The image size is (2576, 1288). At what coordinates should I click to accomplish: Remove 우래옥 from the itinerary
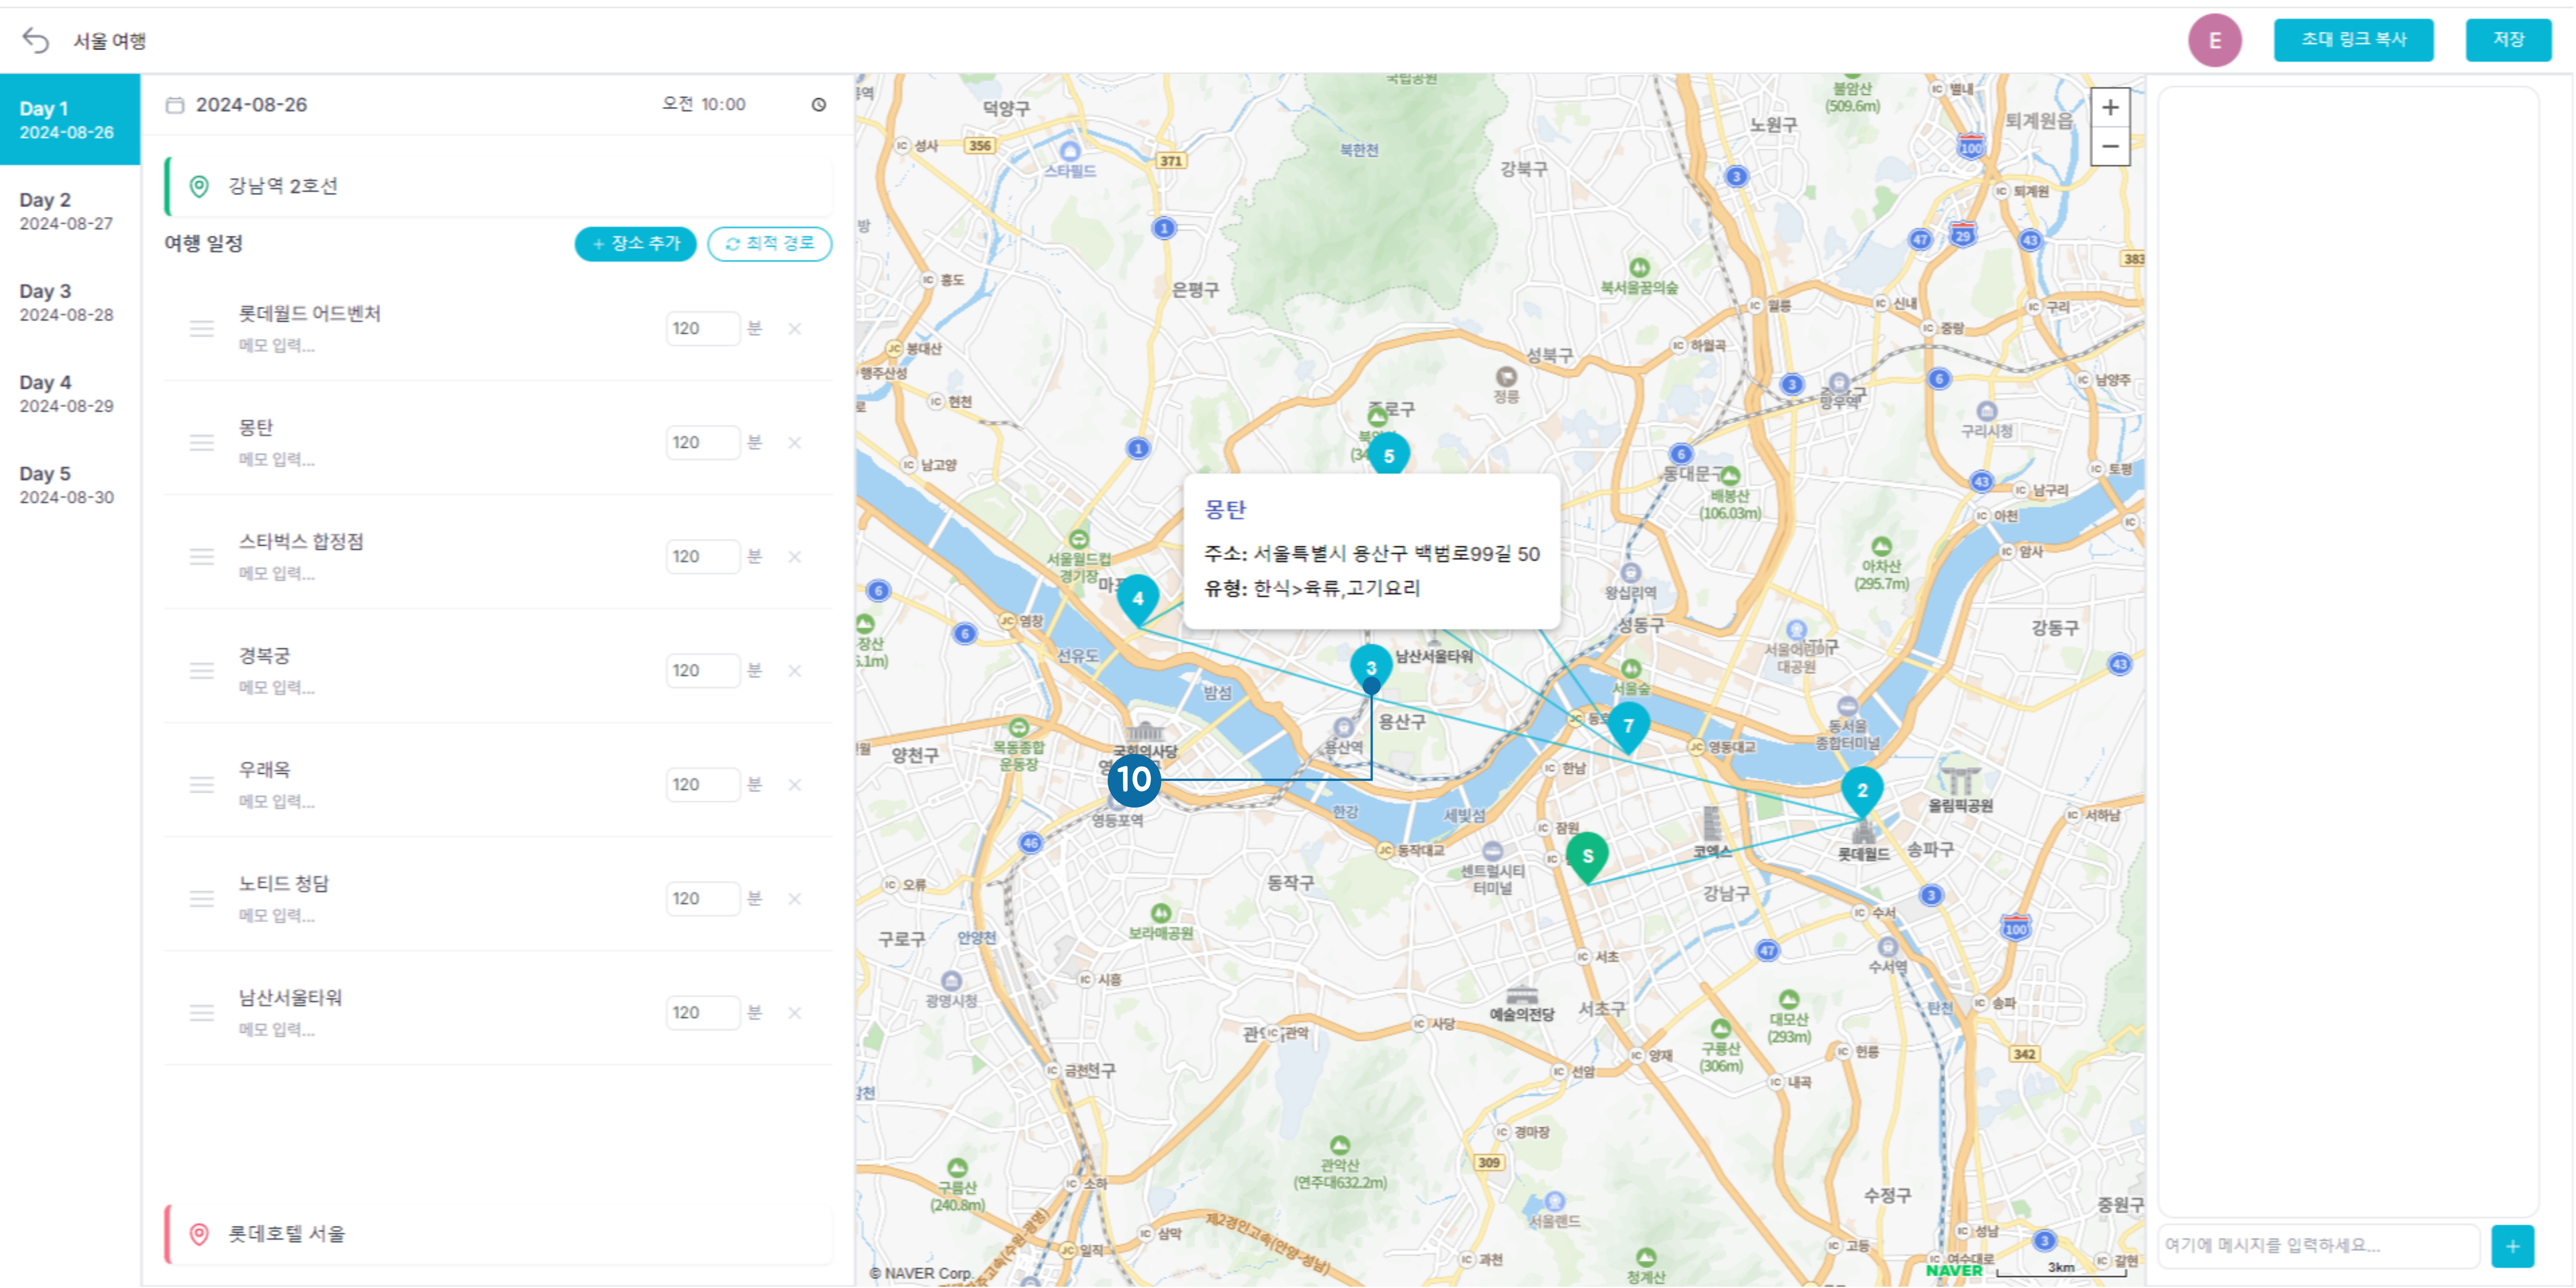click(795, 785)
